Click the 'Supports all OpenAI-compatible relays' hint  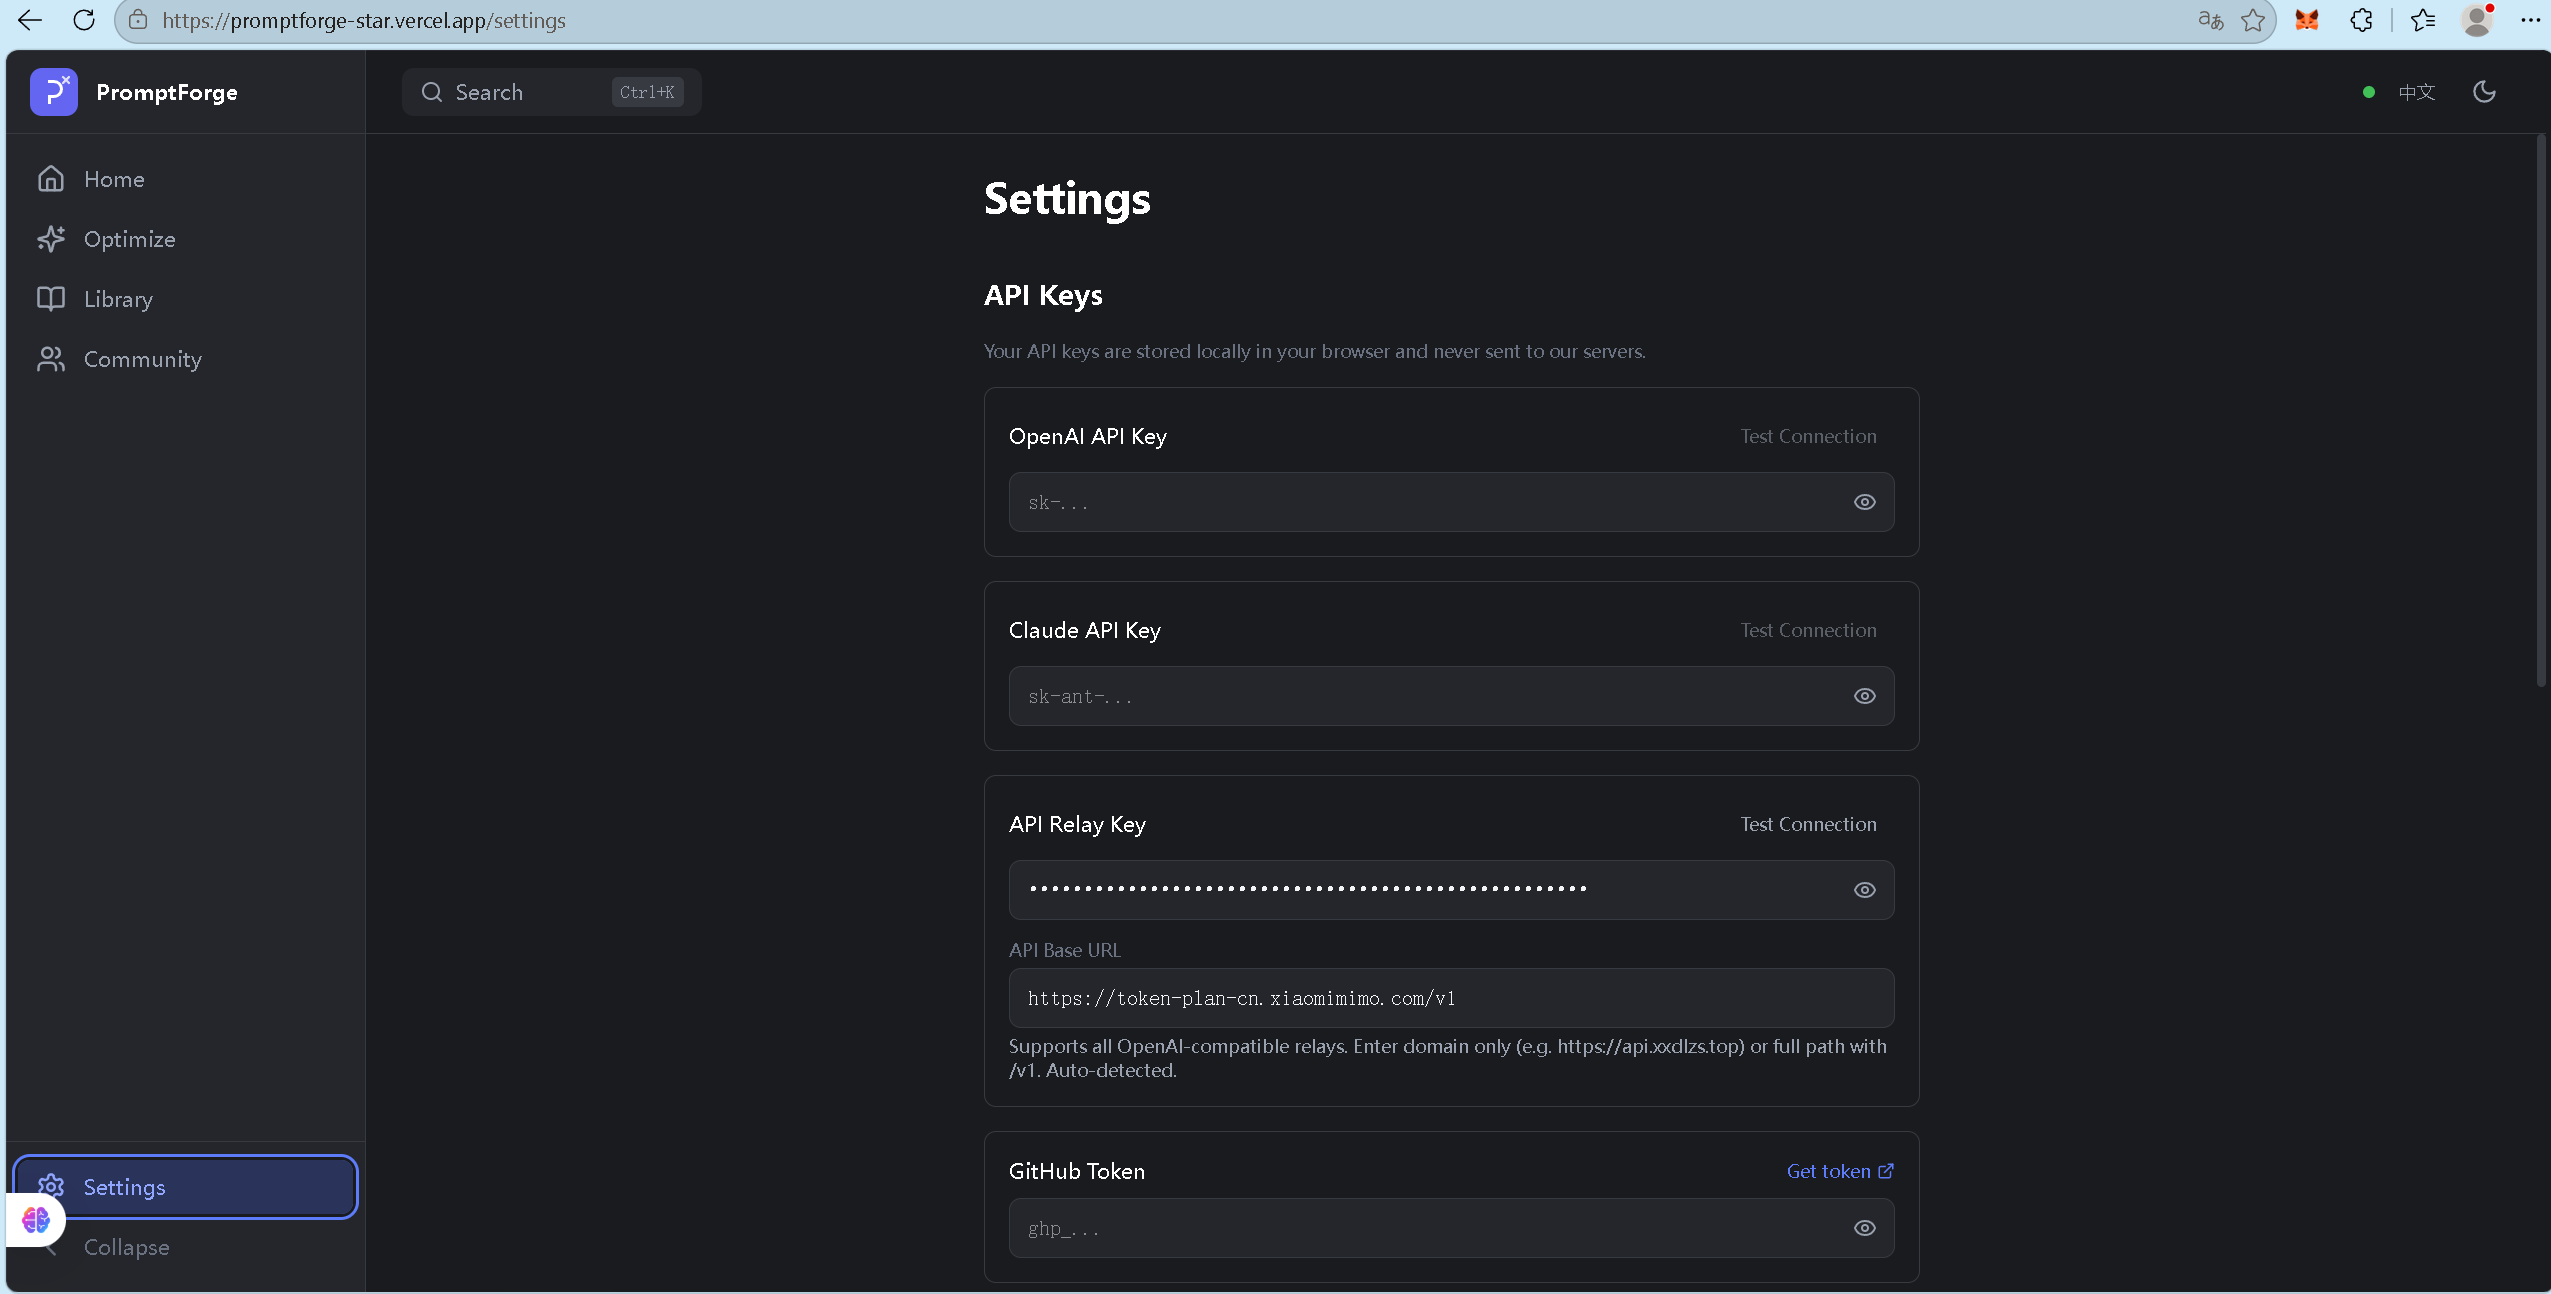[x=1448, y=1058]
